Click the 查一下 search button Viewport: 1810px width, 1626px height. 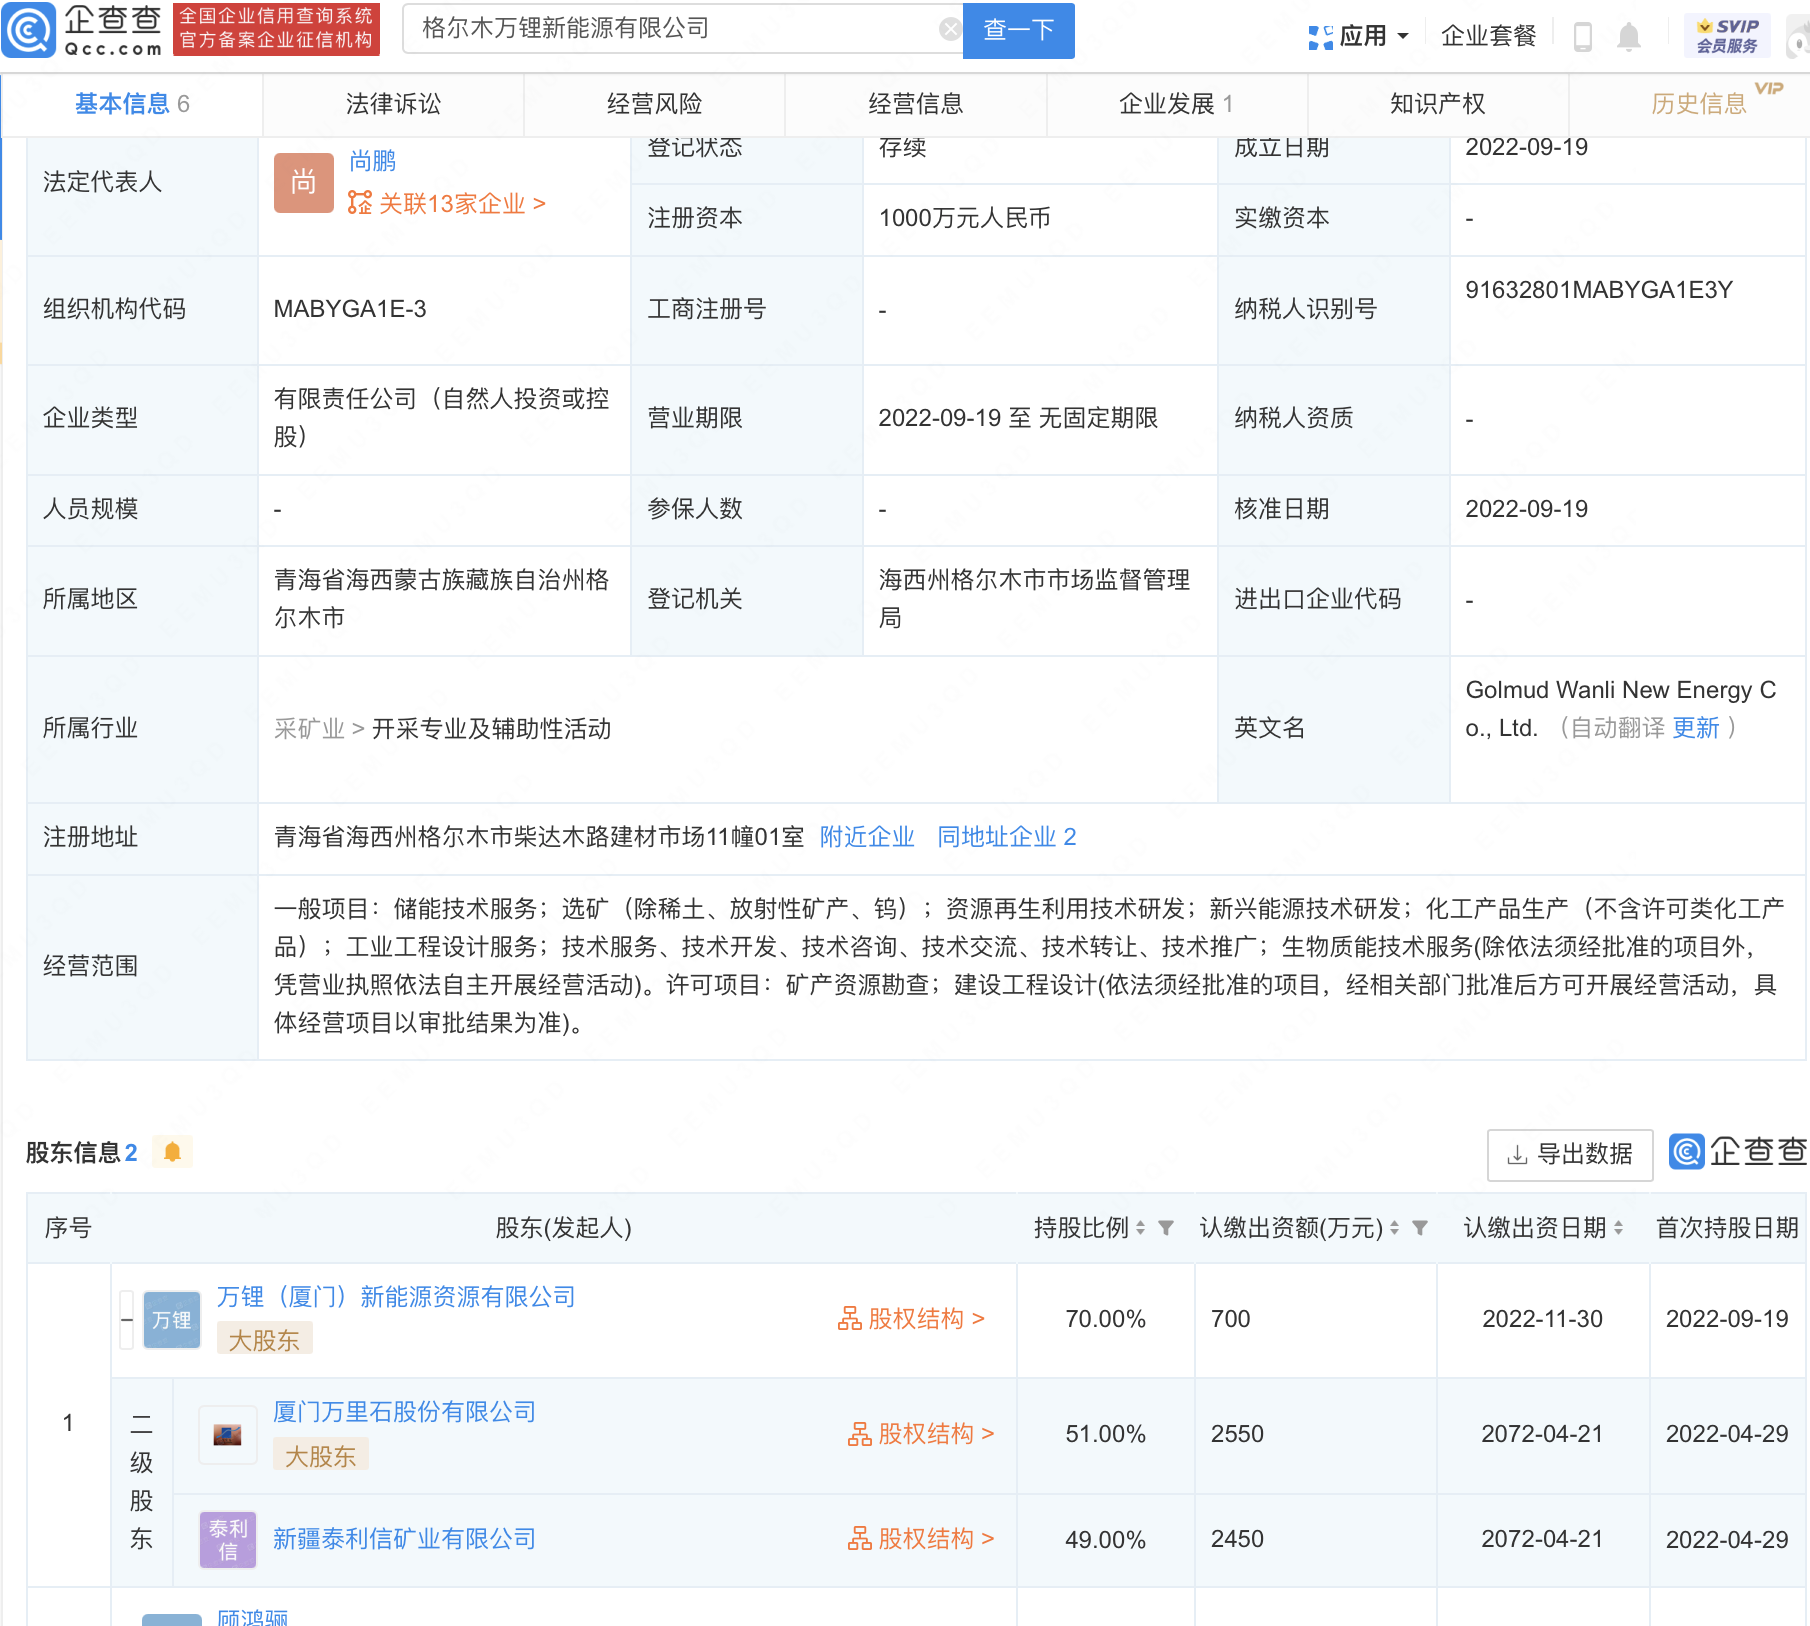(x=1018, y=30)
